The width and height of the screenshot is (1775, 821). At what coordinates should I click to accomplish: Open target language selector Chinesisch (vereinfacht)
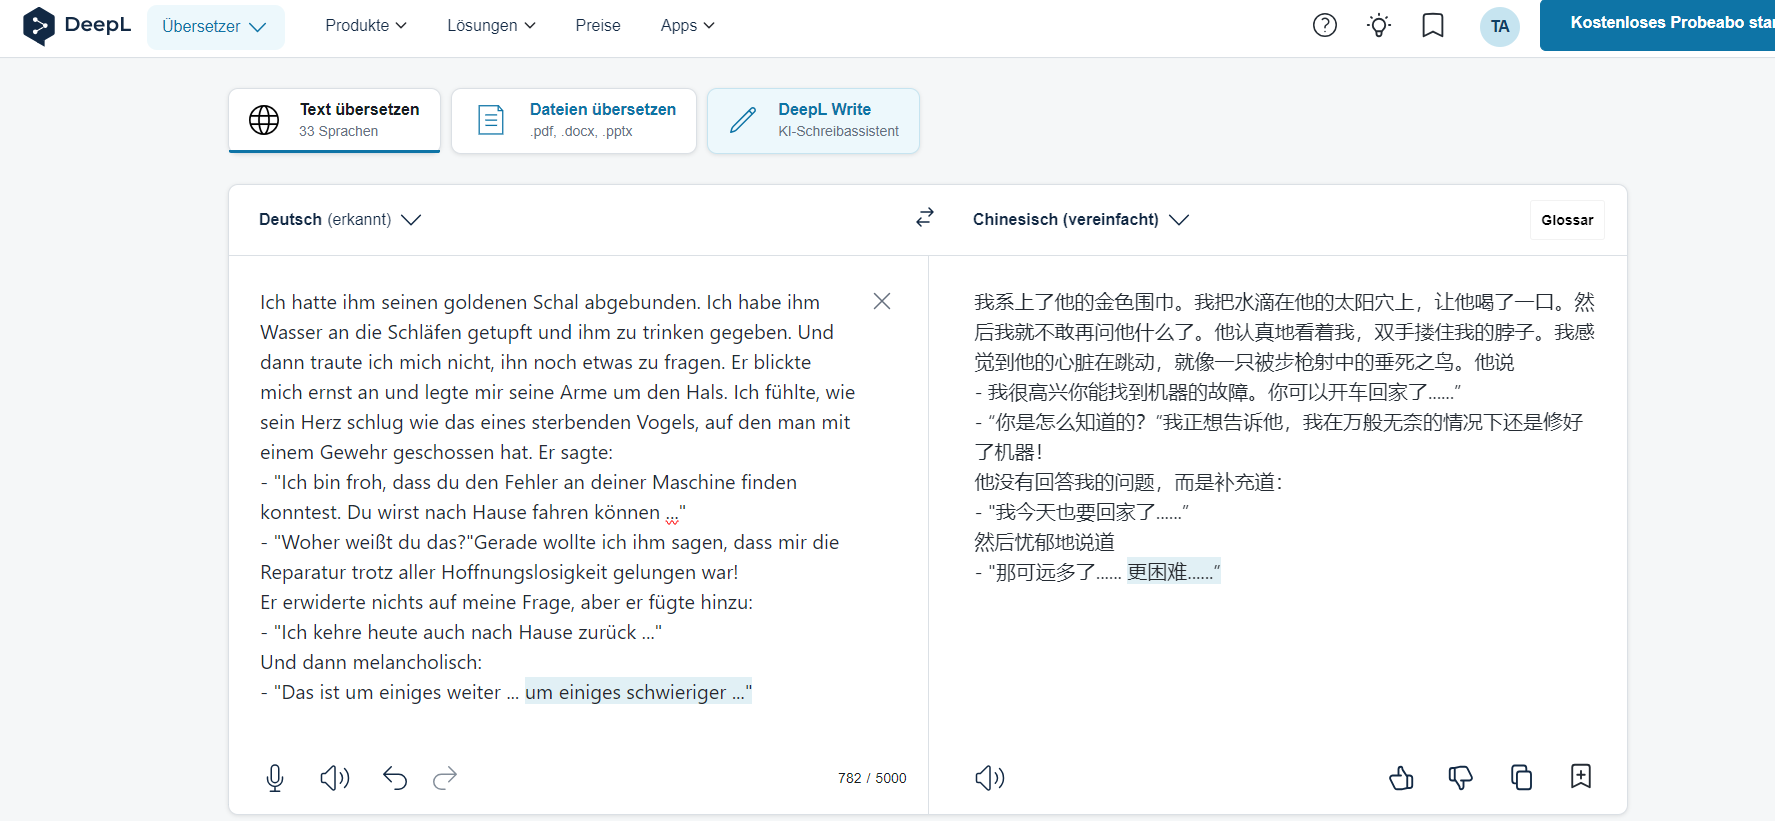[1081, 219]
